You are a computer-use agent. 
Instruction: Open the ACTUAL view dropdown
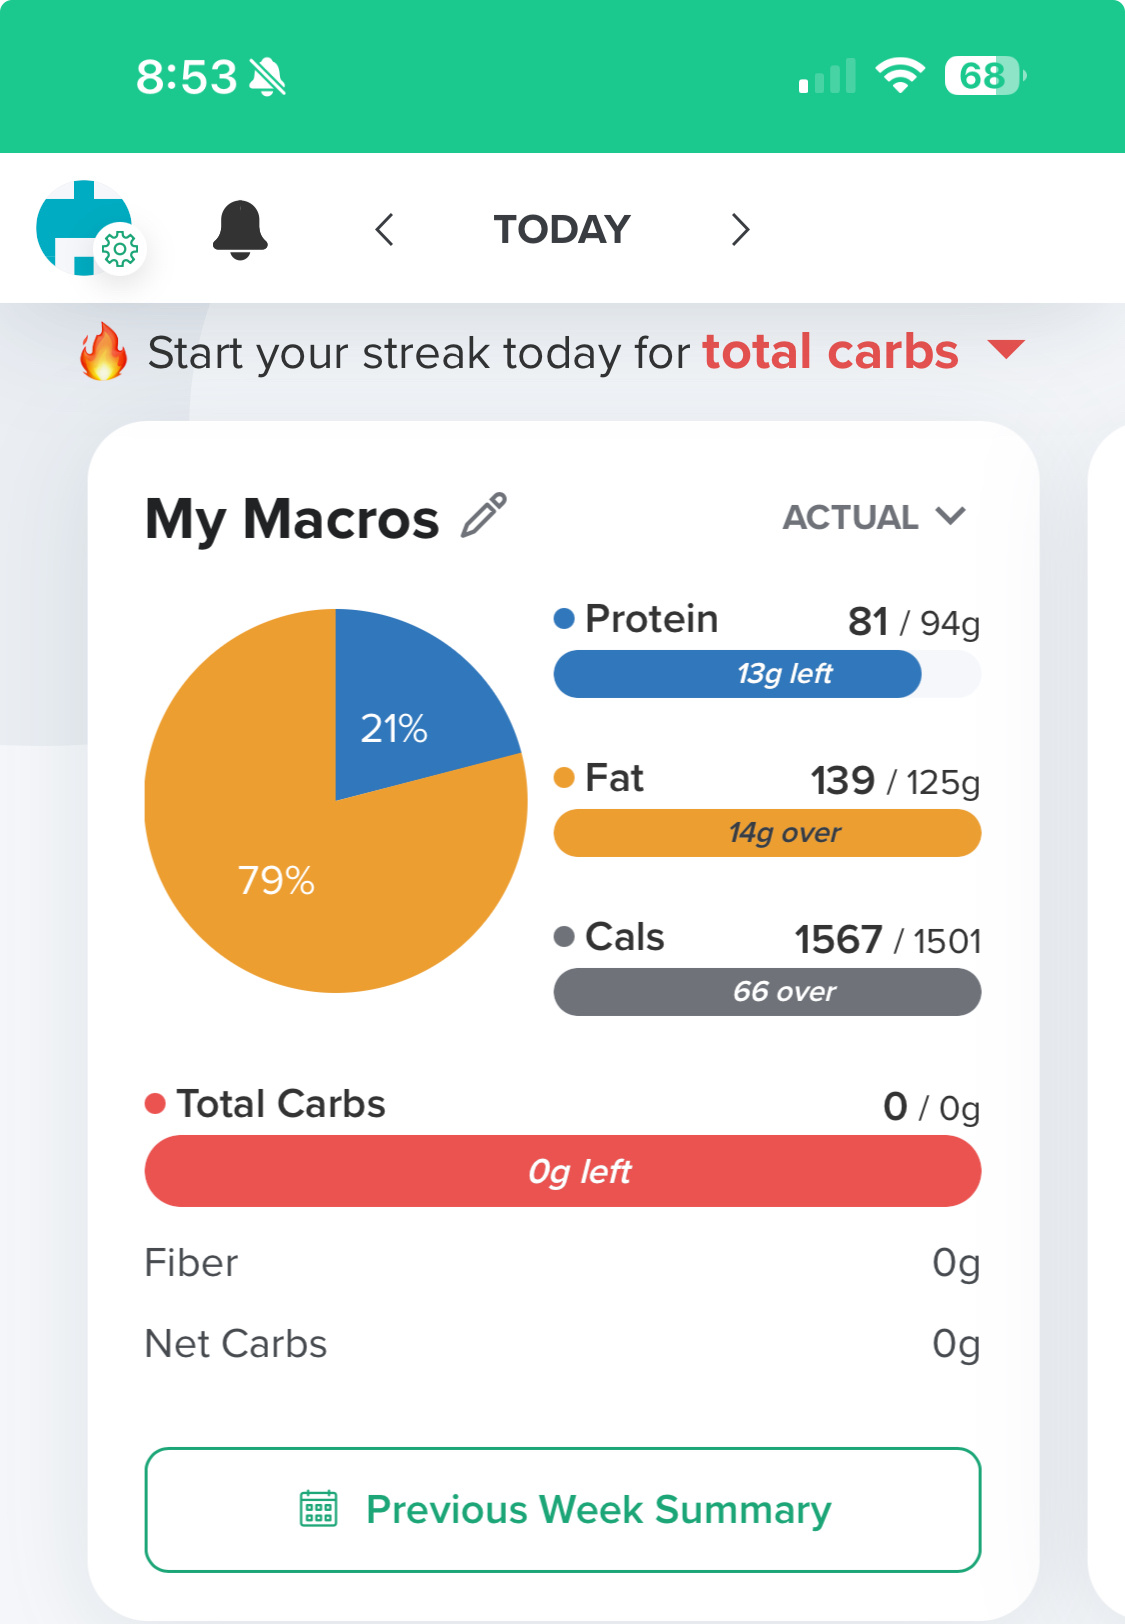tap(873, 517)
